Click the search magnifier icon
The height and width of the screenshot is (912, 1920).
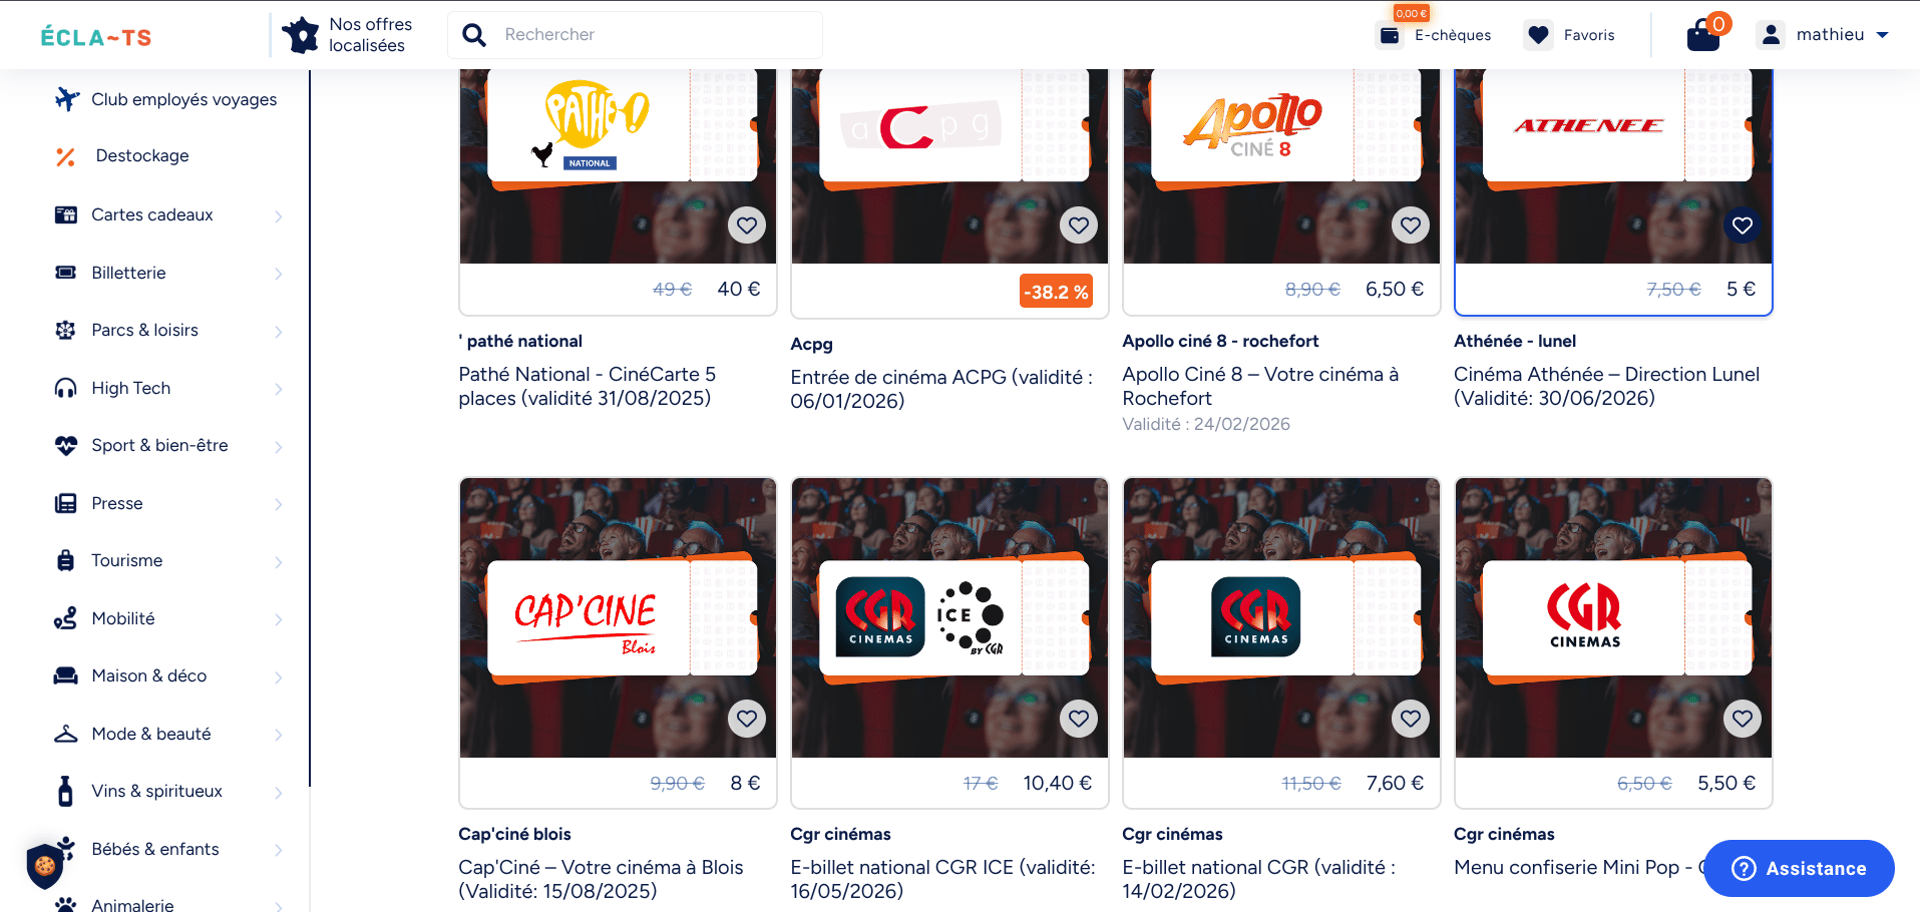474,35
